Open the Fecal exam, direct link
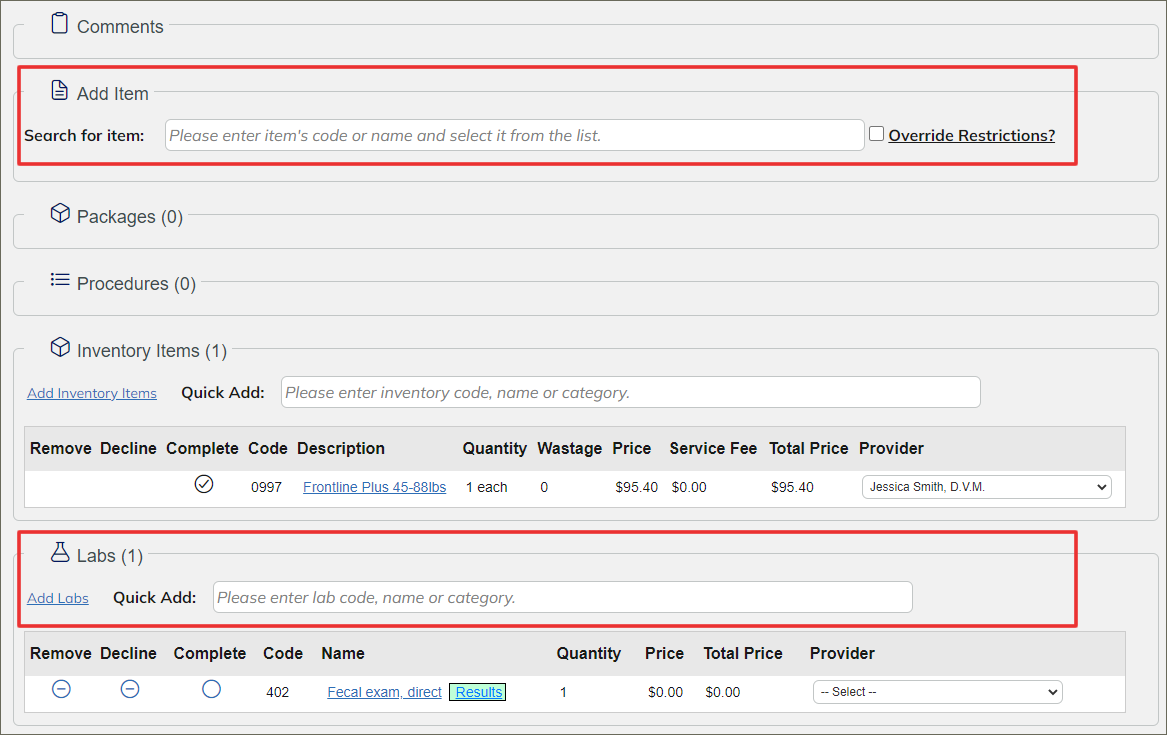 (385, 692)
